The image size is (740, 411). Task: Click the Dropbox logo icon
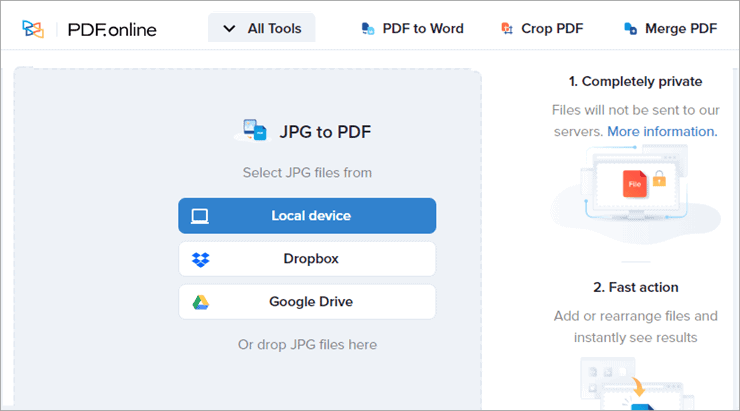click(x=200, y=259)
